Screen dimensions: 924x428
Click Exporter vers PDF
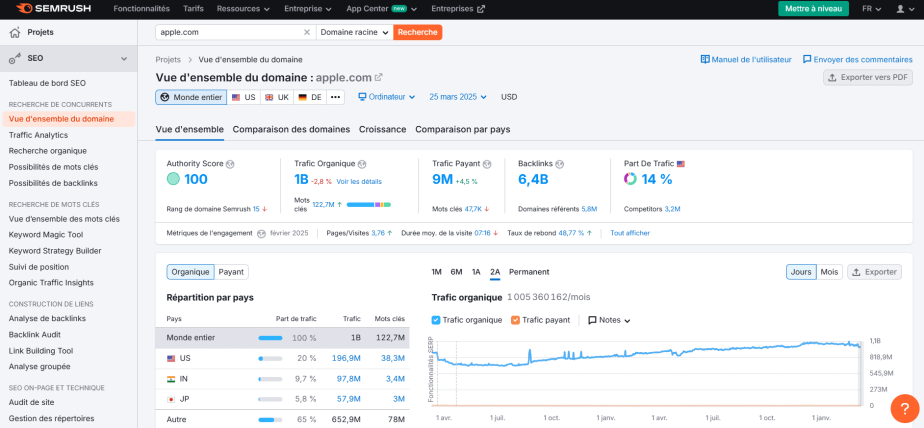(x=868, y=77)
